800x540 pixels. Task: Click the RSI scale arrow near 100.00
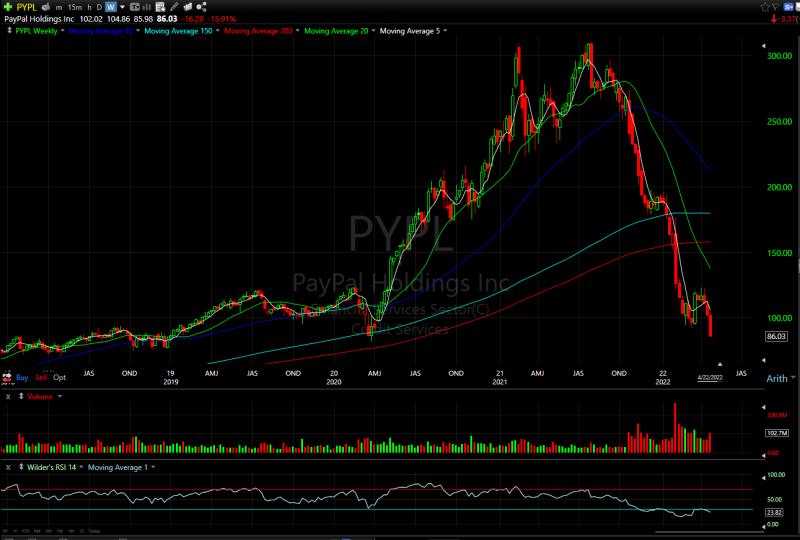coord(764,478)
